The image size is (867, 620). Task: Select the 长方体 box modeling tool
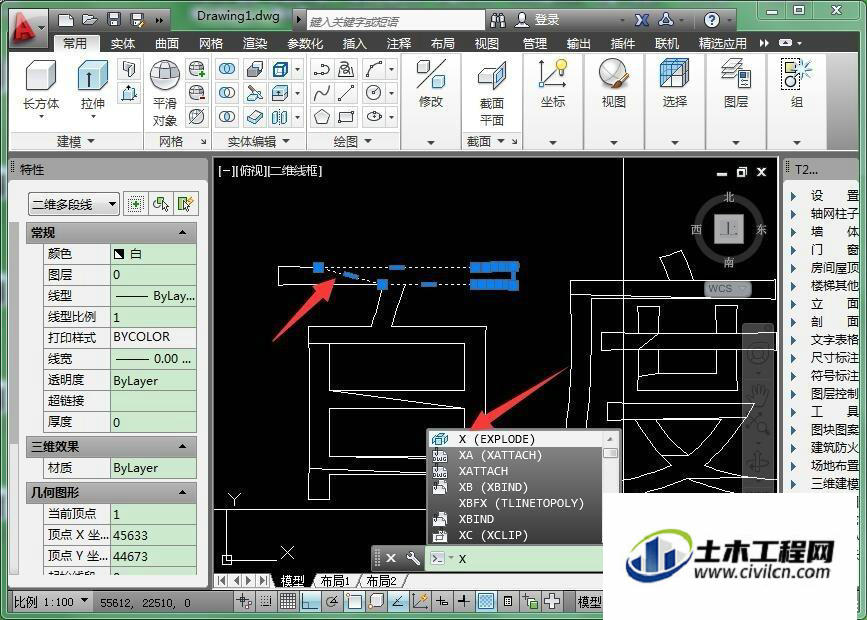(x=41, y=86)
